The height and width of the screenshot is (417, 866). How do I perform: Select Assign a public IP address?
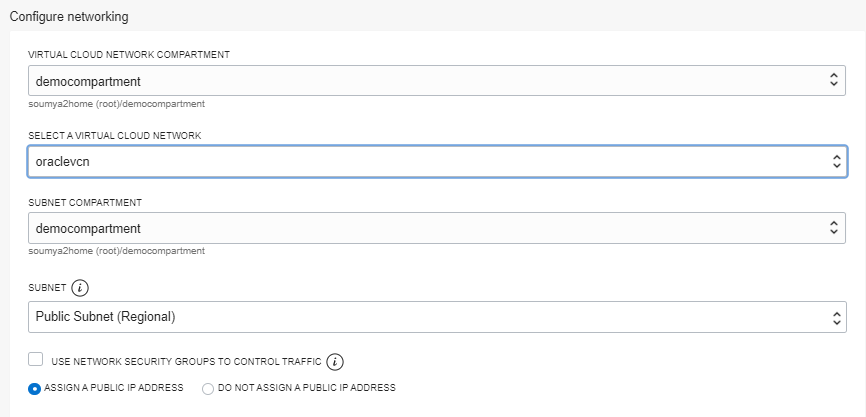pos(35,388)
